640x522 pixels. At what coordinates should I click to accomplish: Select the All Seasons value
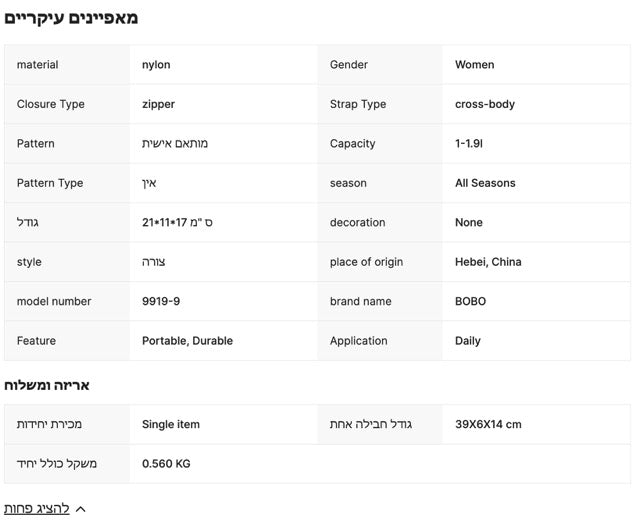pos(485,183)
